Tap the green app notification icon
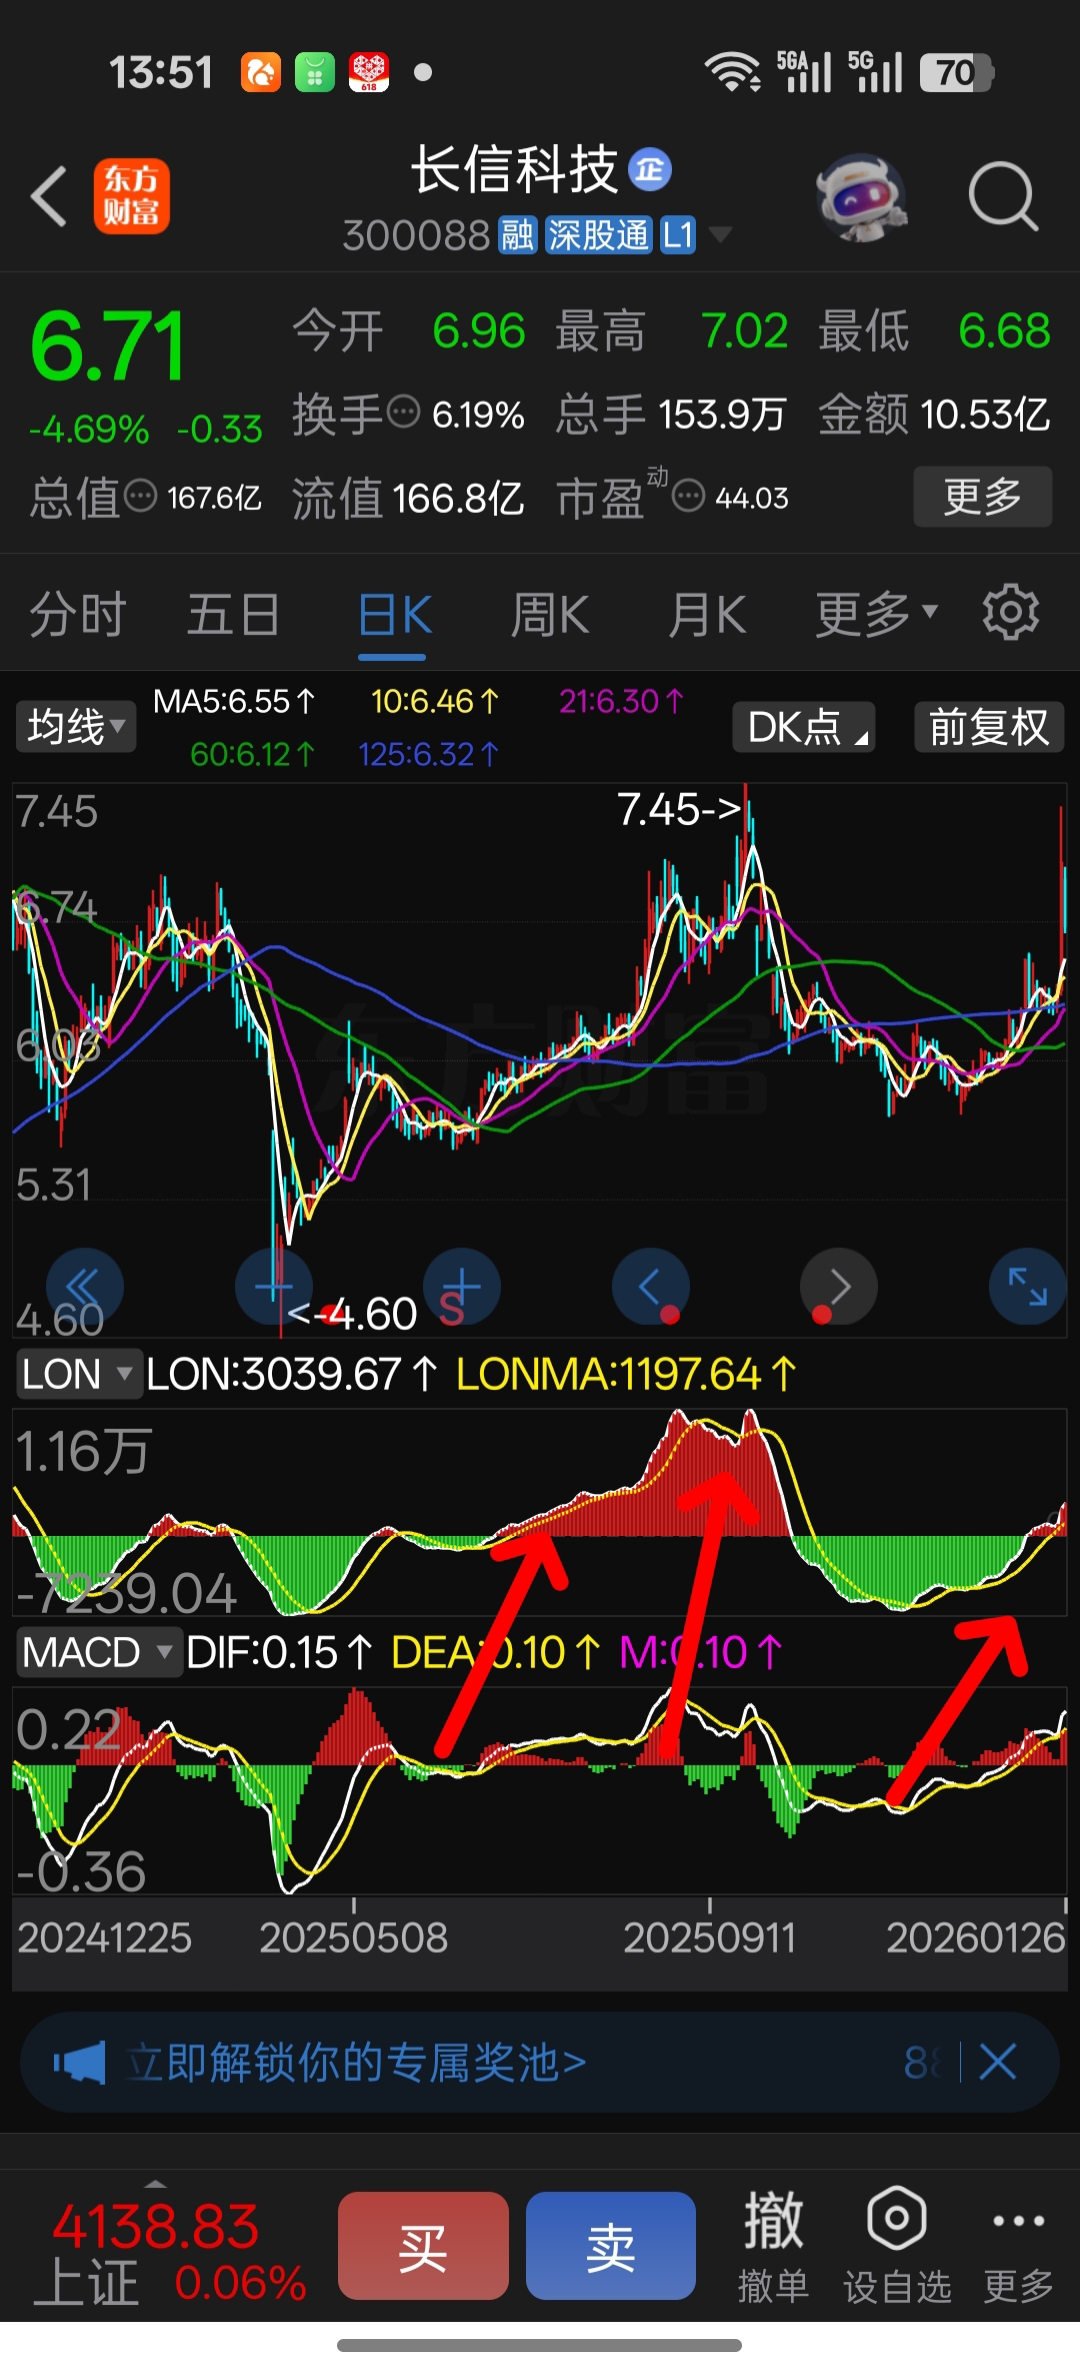 (x=315, y=72)
